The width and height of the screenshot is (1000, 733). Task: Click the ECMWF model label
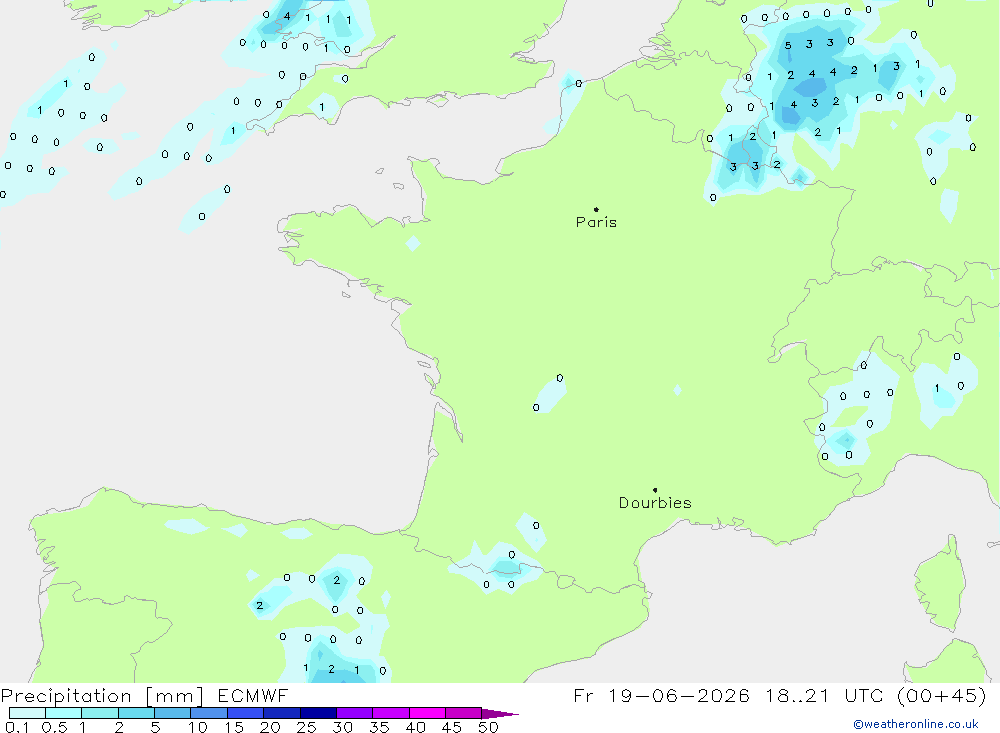pyautogui.click(x=253, y=695)
